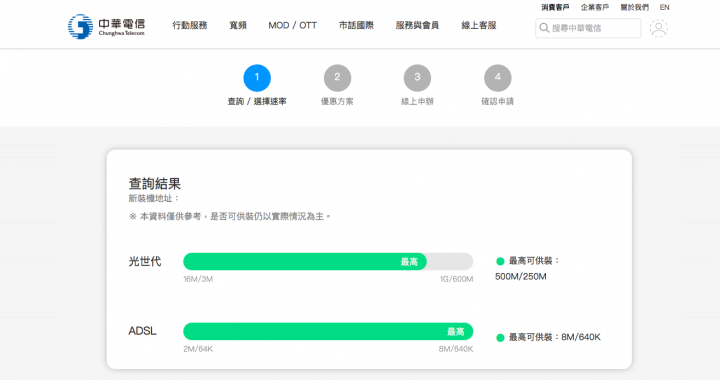Image resolution: width=720 pixels, height=380 pixels.
Task: Click the 確認申請 step label
Action: coord(498,101)
